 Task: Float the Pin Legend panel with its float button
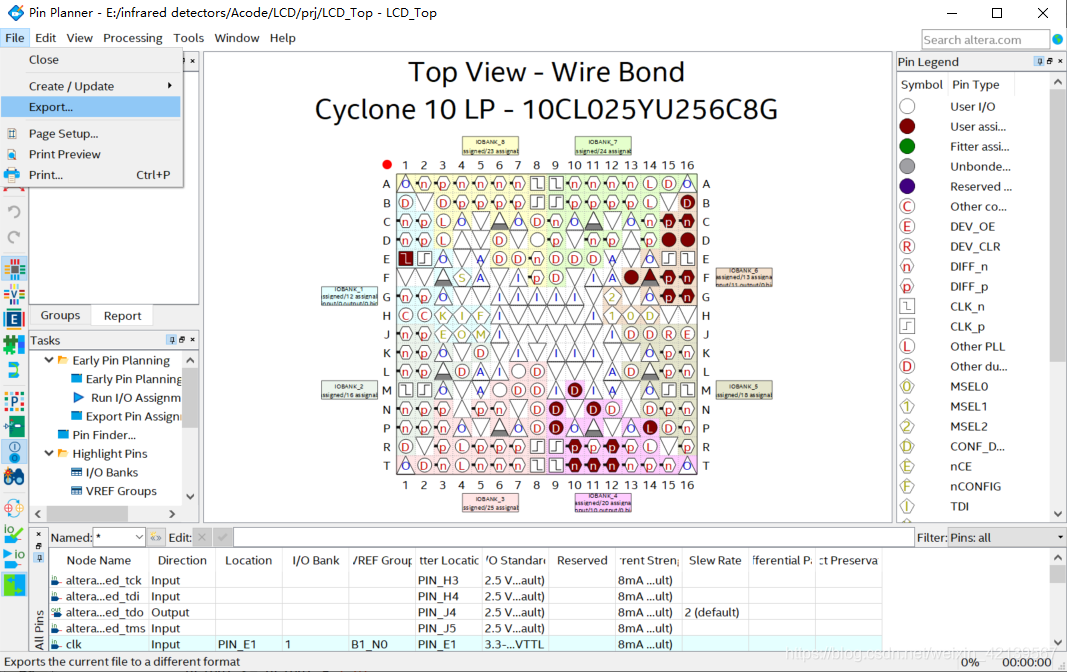(1049, 61)
